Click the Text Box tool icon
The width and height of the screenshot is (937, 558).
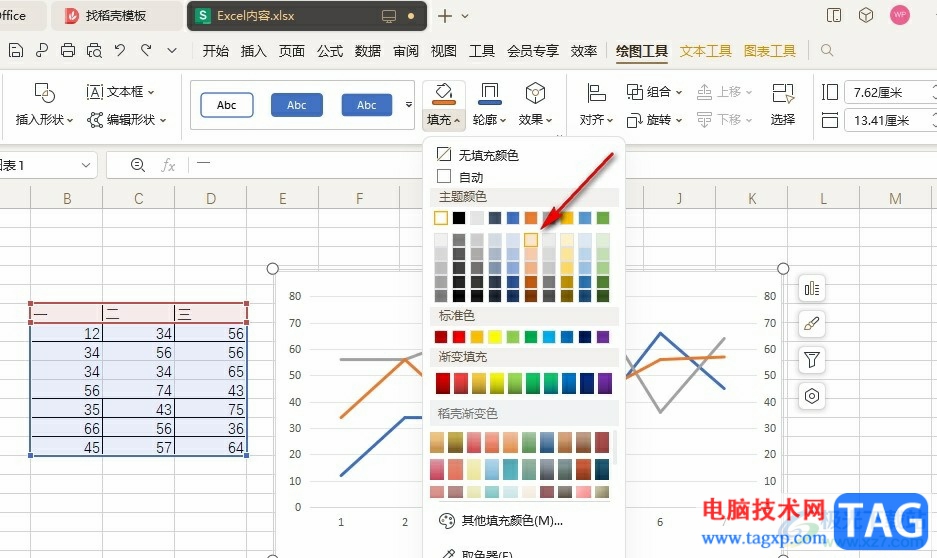tap(94, 92)
